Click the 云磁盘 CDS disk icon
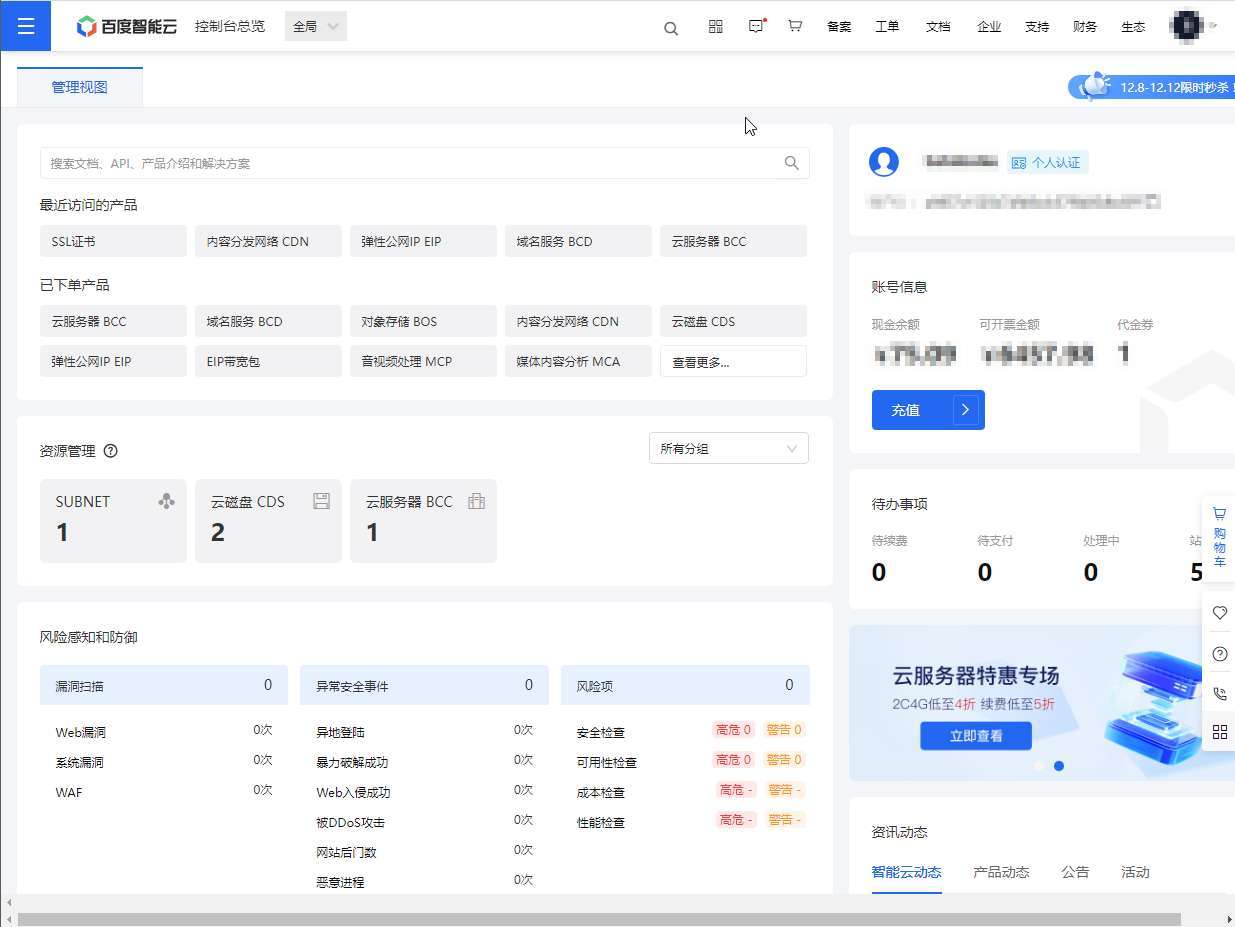1235x927 pixels. point(321,501)
